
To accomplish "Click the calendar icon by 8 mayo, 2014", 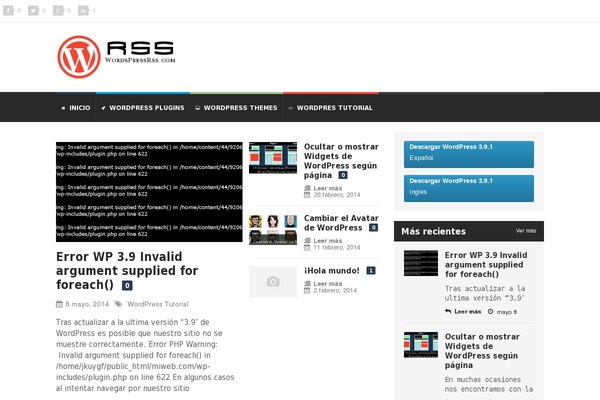I will tap(59, 304).
